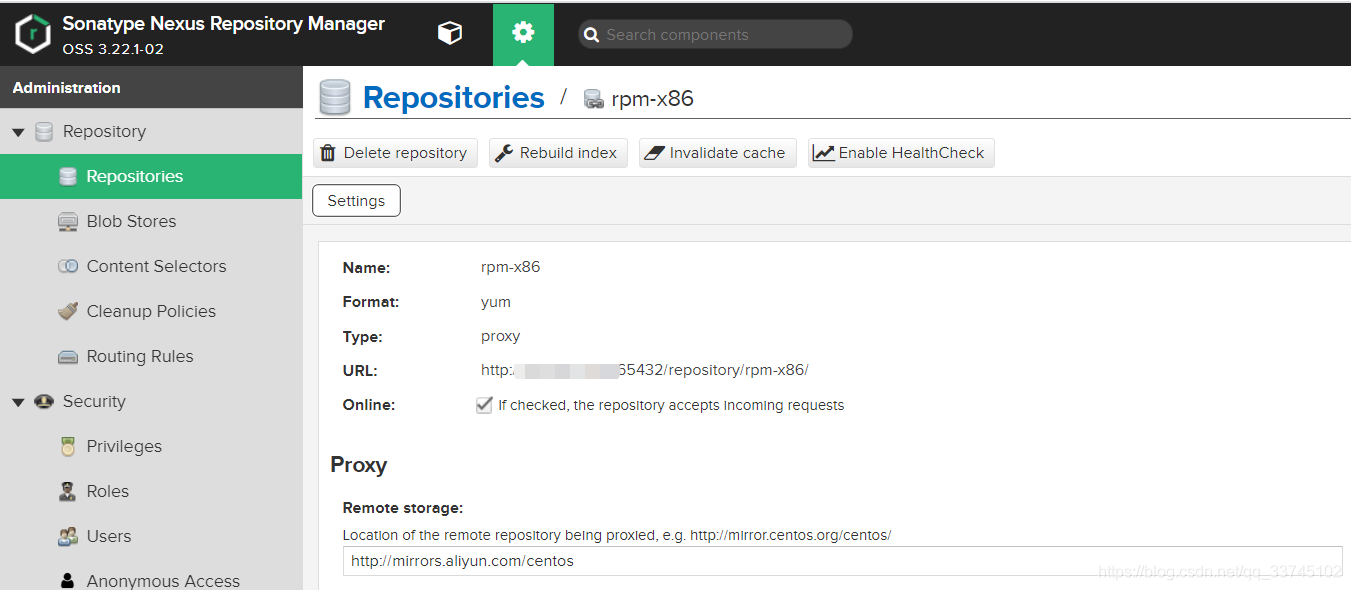
Task: Collapse the Repository tree section
Action: 18,132
